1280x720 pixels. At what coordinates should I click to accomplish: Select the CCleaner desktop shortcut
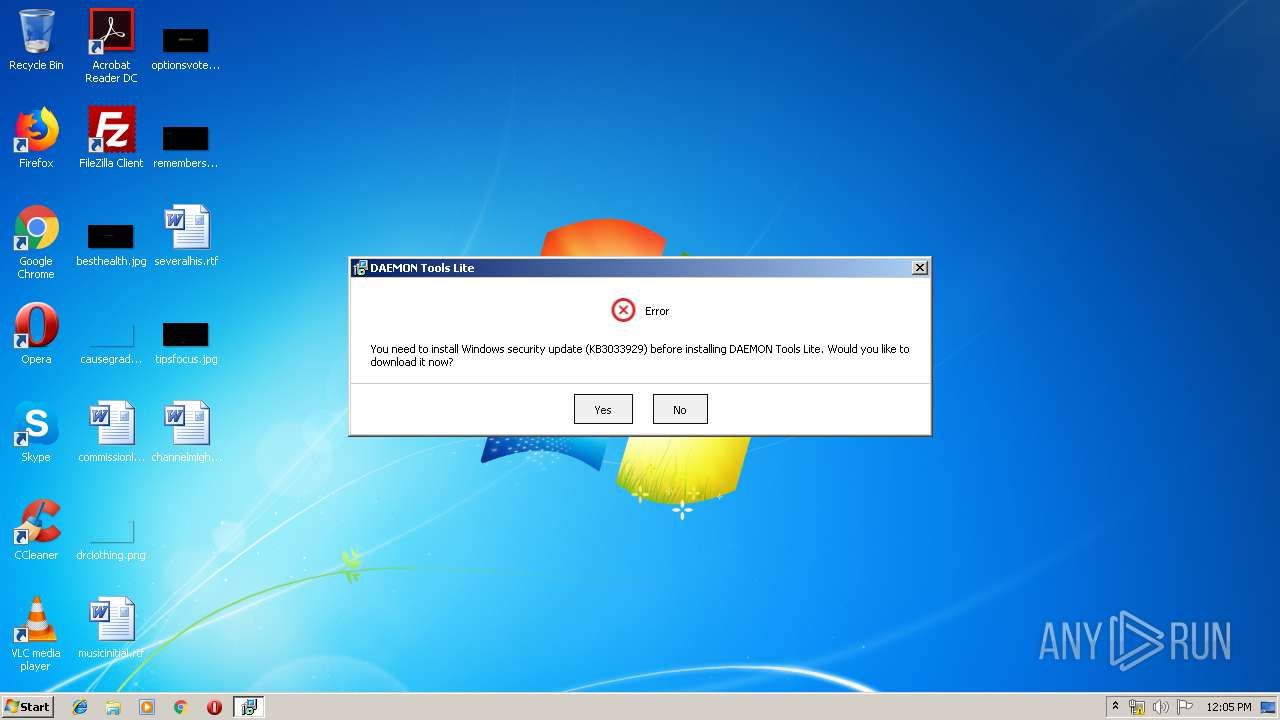[36, 530]
